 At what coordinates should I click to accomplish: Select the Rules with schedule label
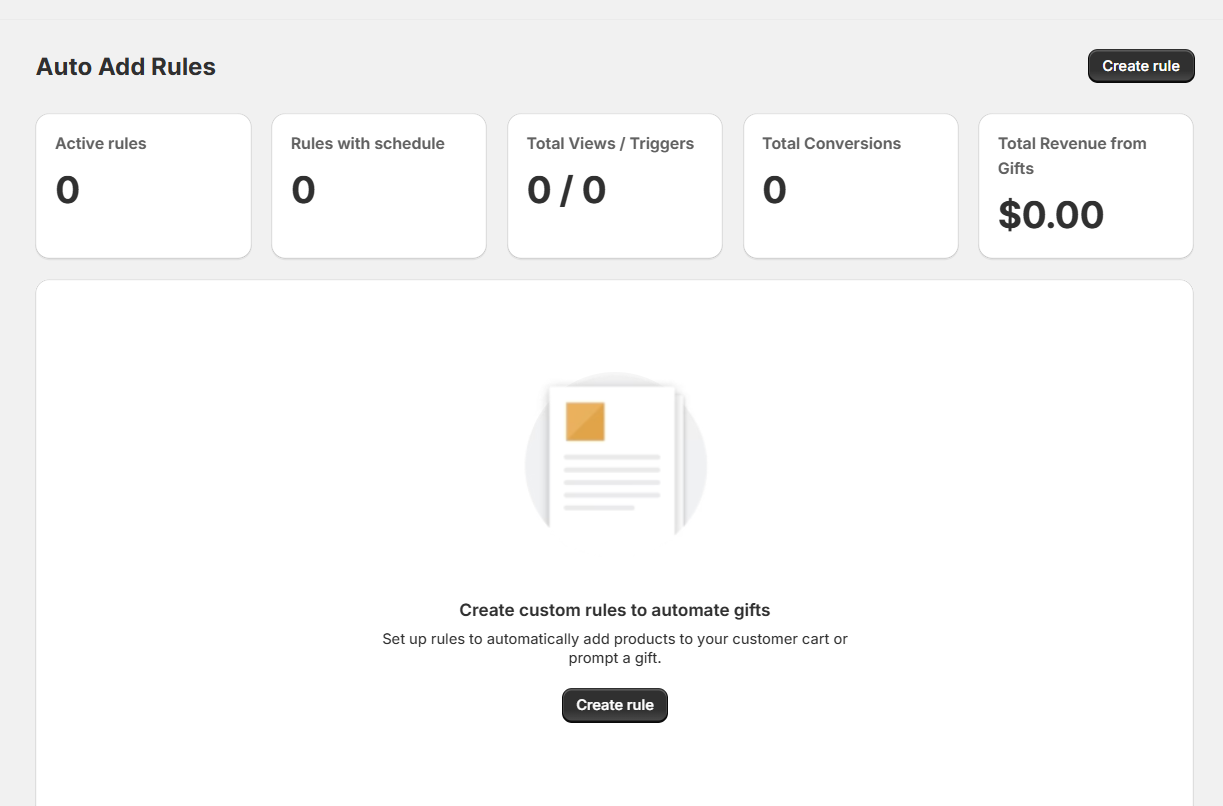pos(368,144)
